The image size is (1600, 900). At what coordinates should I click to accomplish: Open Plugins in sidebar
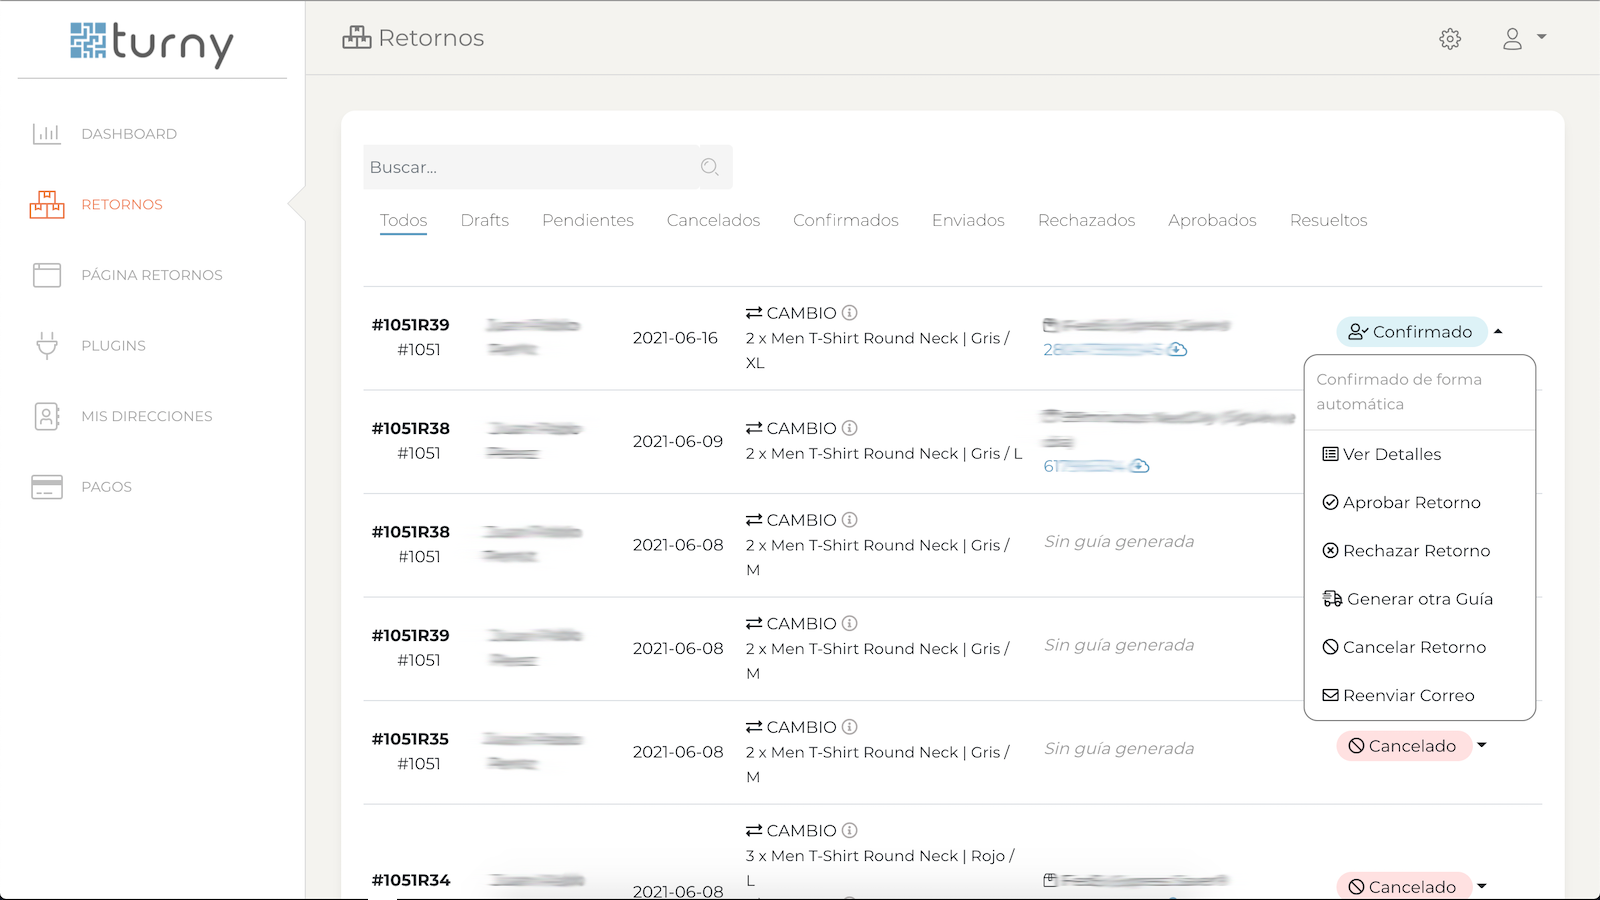(113, 346)
